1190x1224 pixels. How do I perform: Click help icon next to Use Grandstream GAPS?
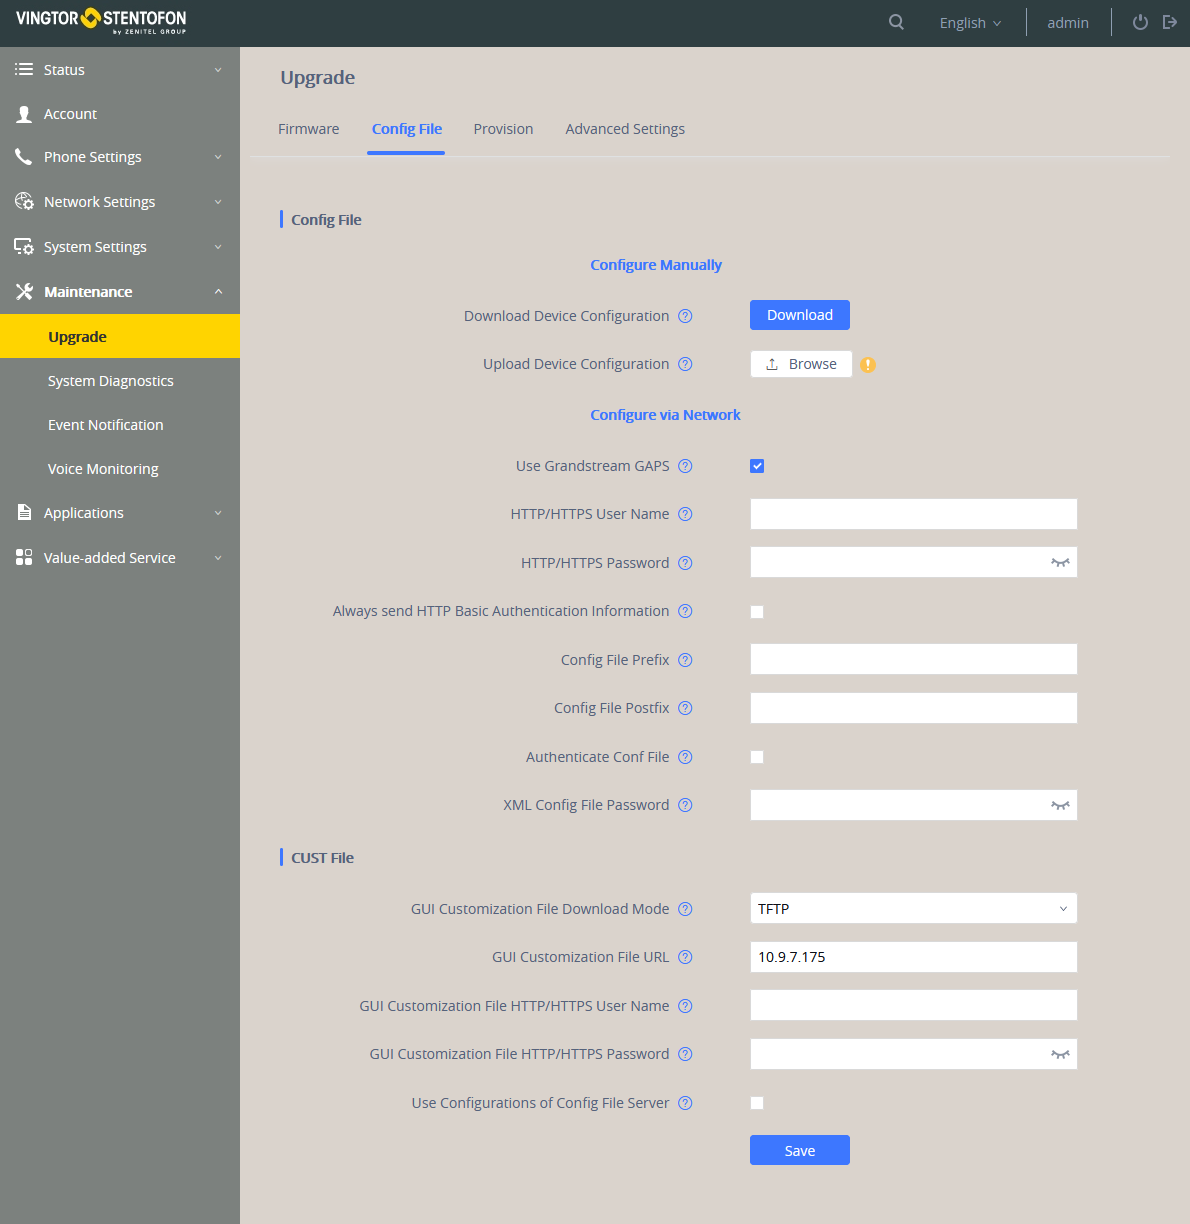(685, 466)
